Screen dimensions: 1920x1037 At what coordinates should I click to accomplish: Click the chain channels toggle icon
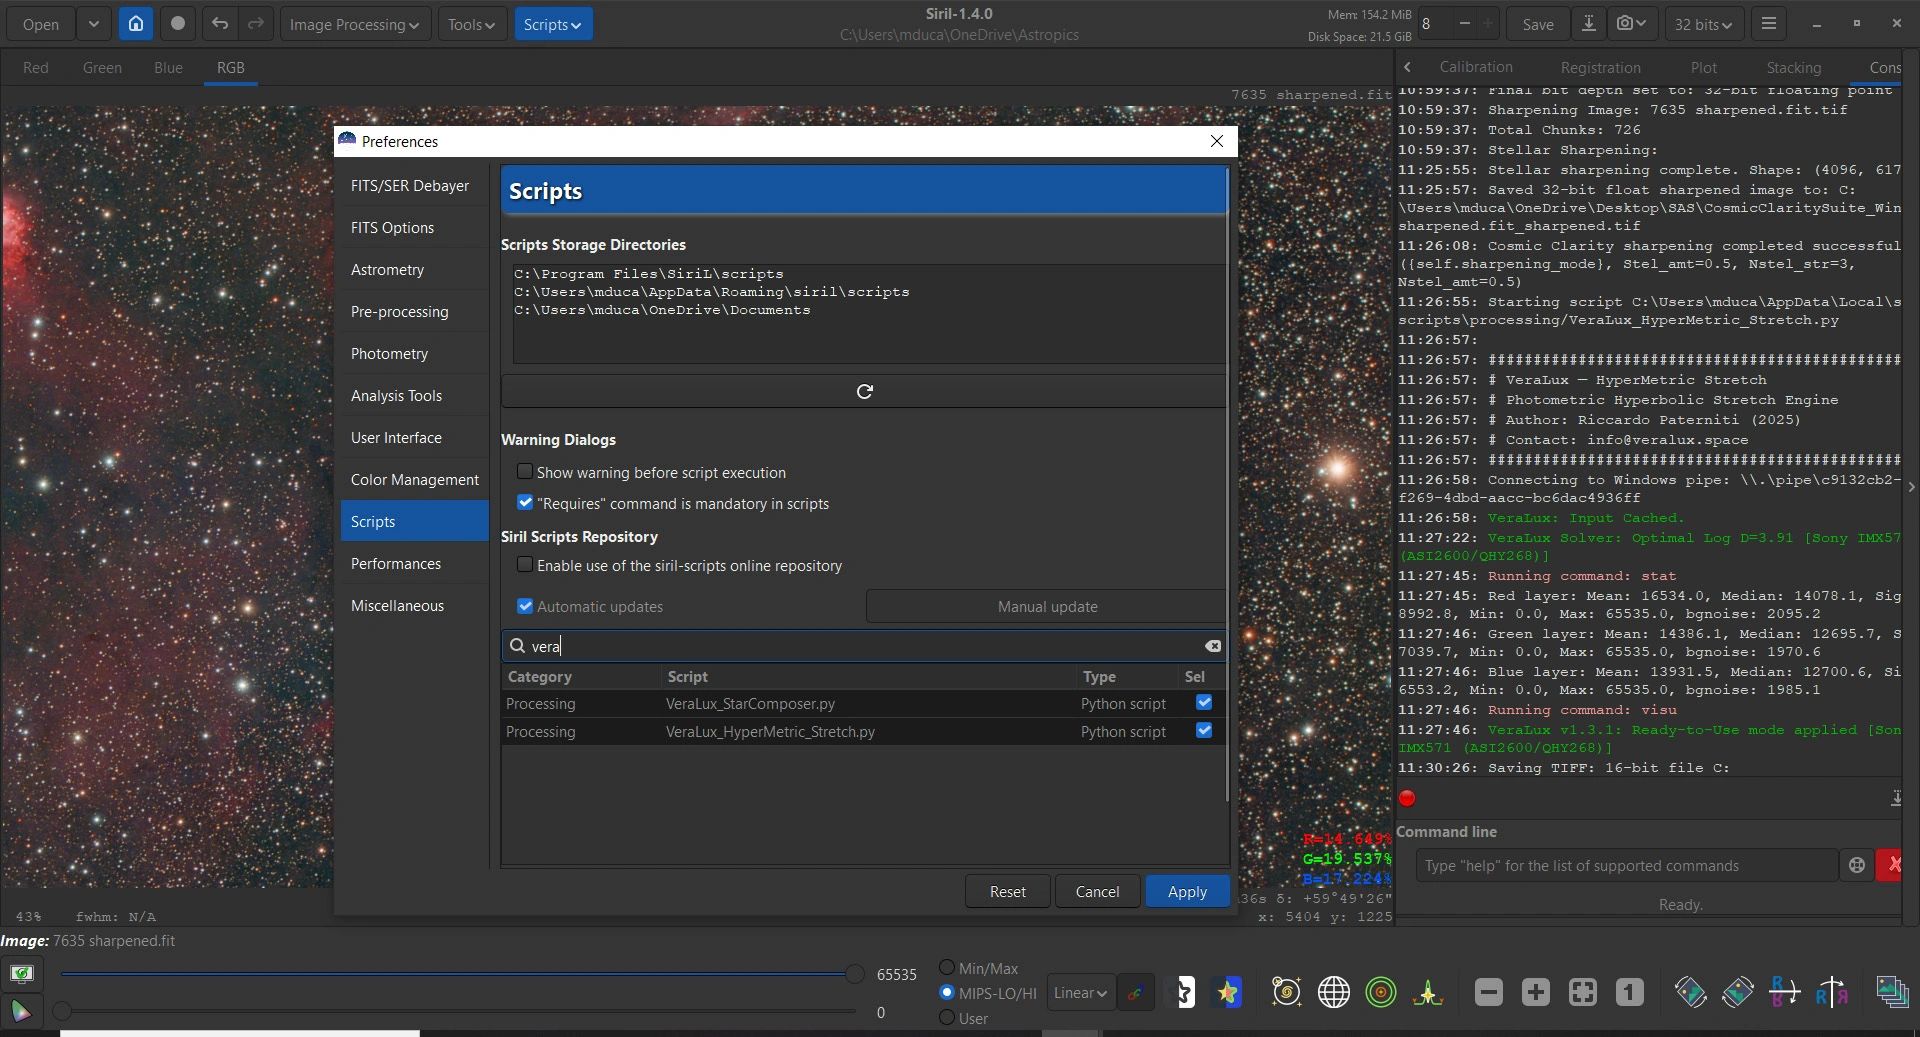(1135, 993)
